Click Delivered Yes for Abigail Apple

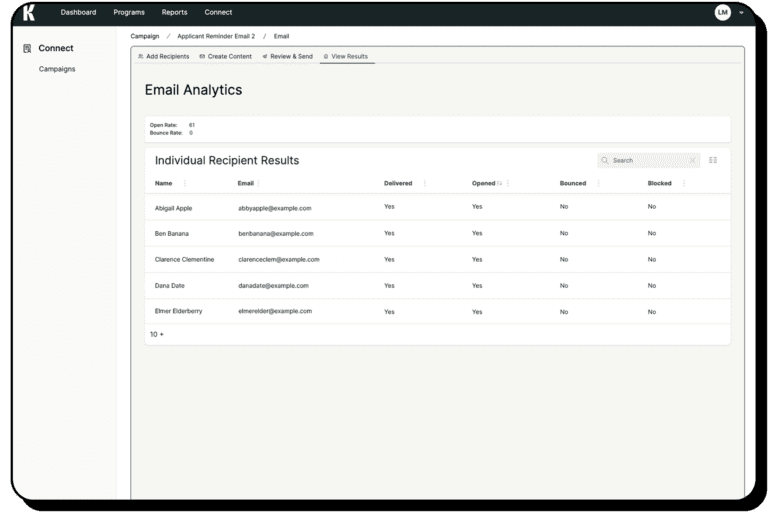coord(389,207)
